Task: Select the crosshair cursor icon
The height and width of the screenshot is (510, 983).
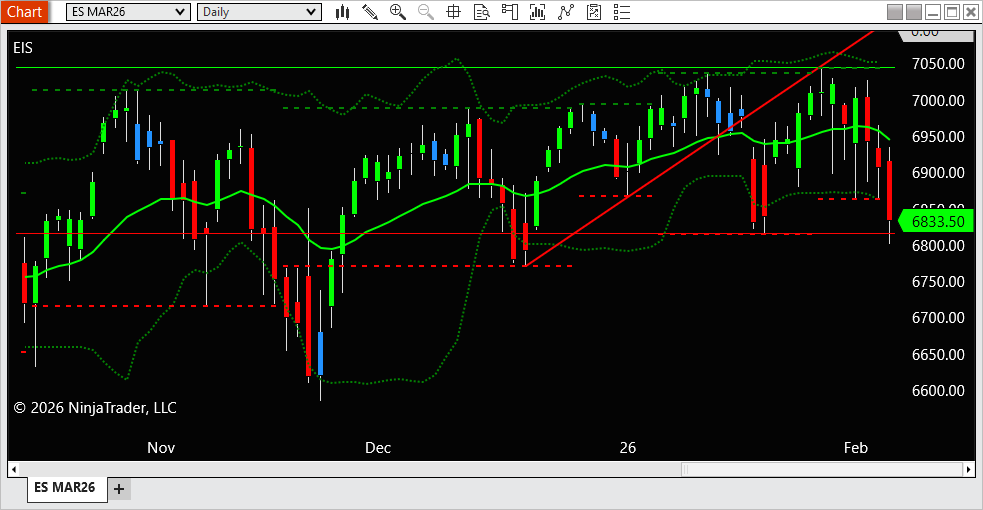Action: [x=453, y=12]
